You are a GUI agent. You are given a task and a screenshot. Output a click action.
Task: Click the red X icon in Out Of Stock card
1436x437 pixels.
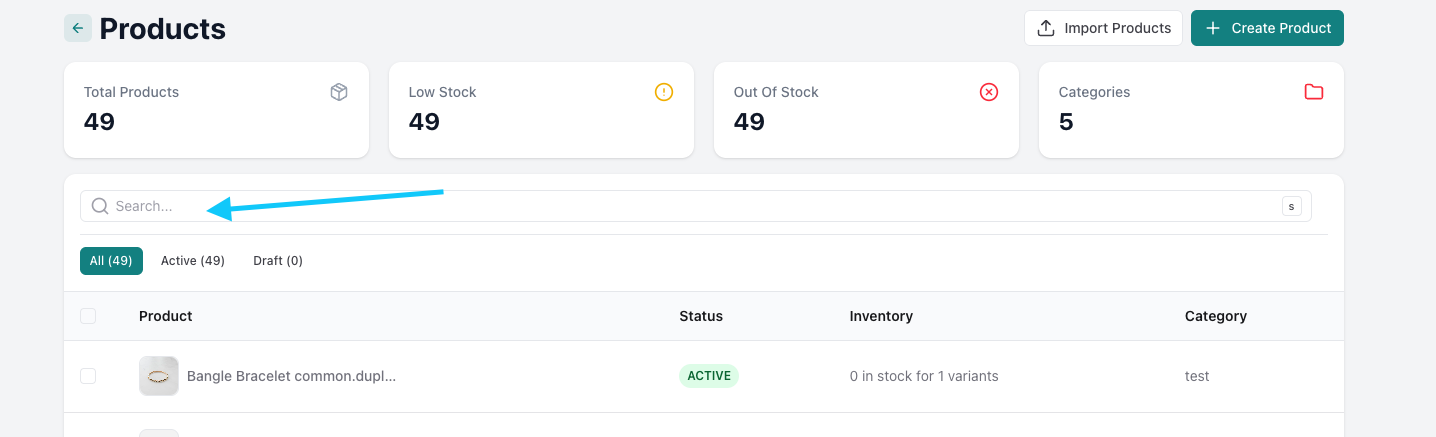[989, 92]
